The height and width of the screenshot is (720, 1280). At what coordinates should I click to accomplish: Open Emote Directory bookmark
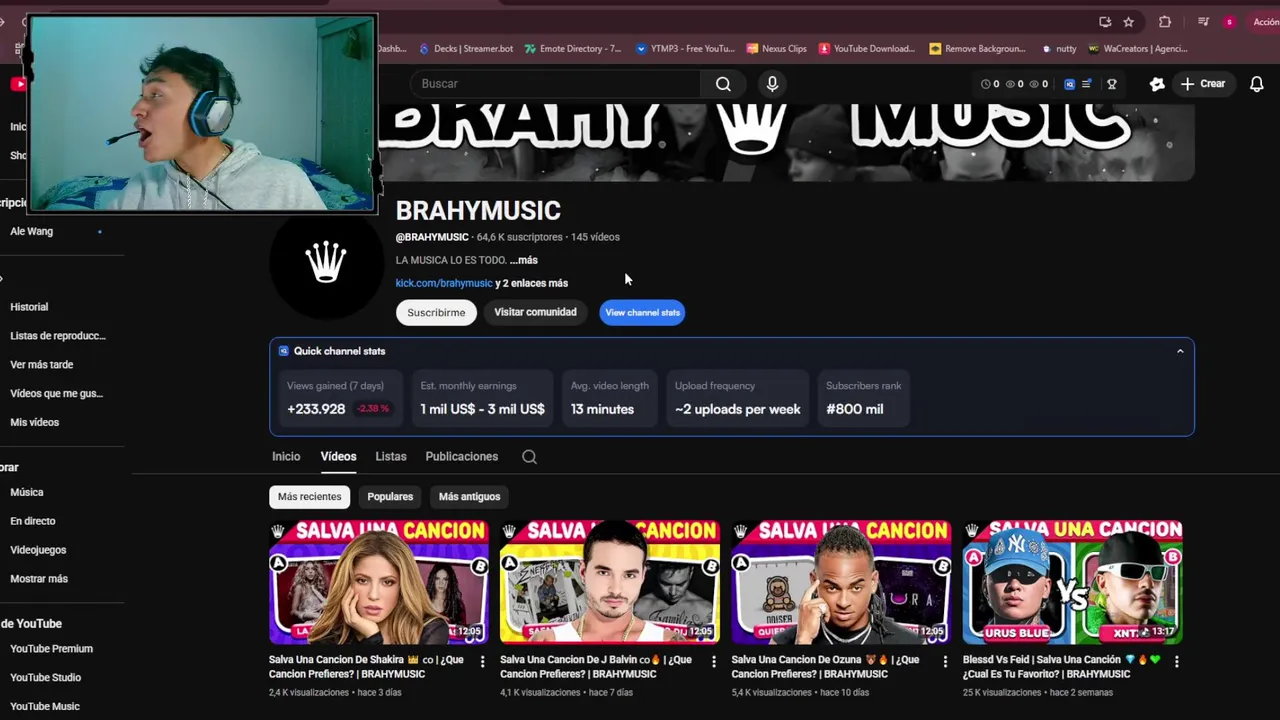[x=573, y=48]
